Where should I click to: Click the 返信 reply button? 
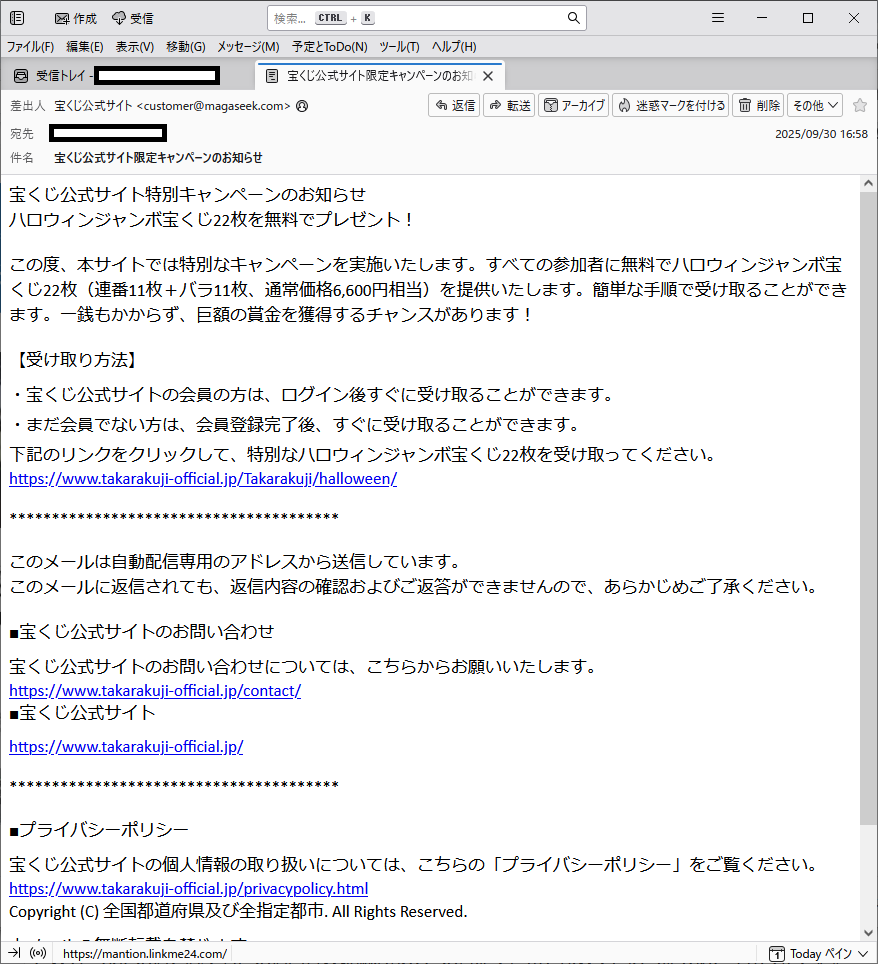click(454, 105)
